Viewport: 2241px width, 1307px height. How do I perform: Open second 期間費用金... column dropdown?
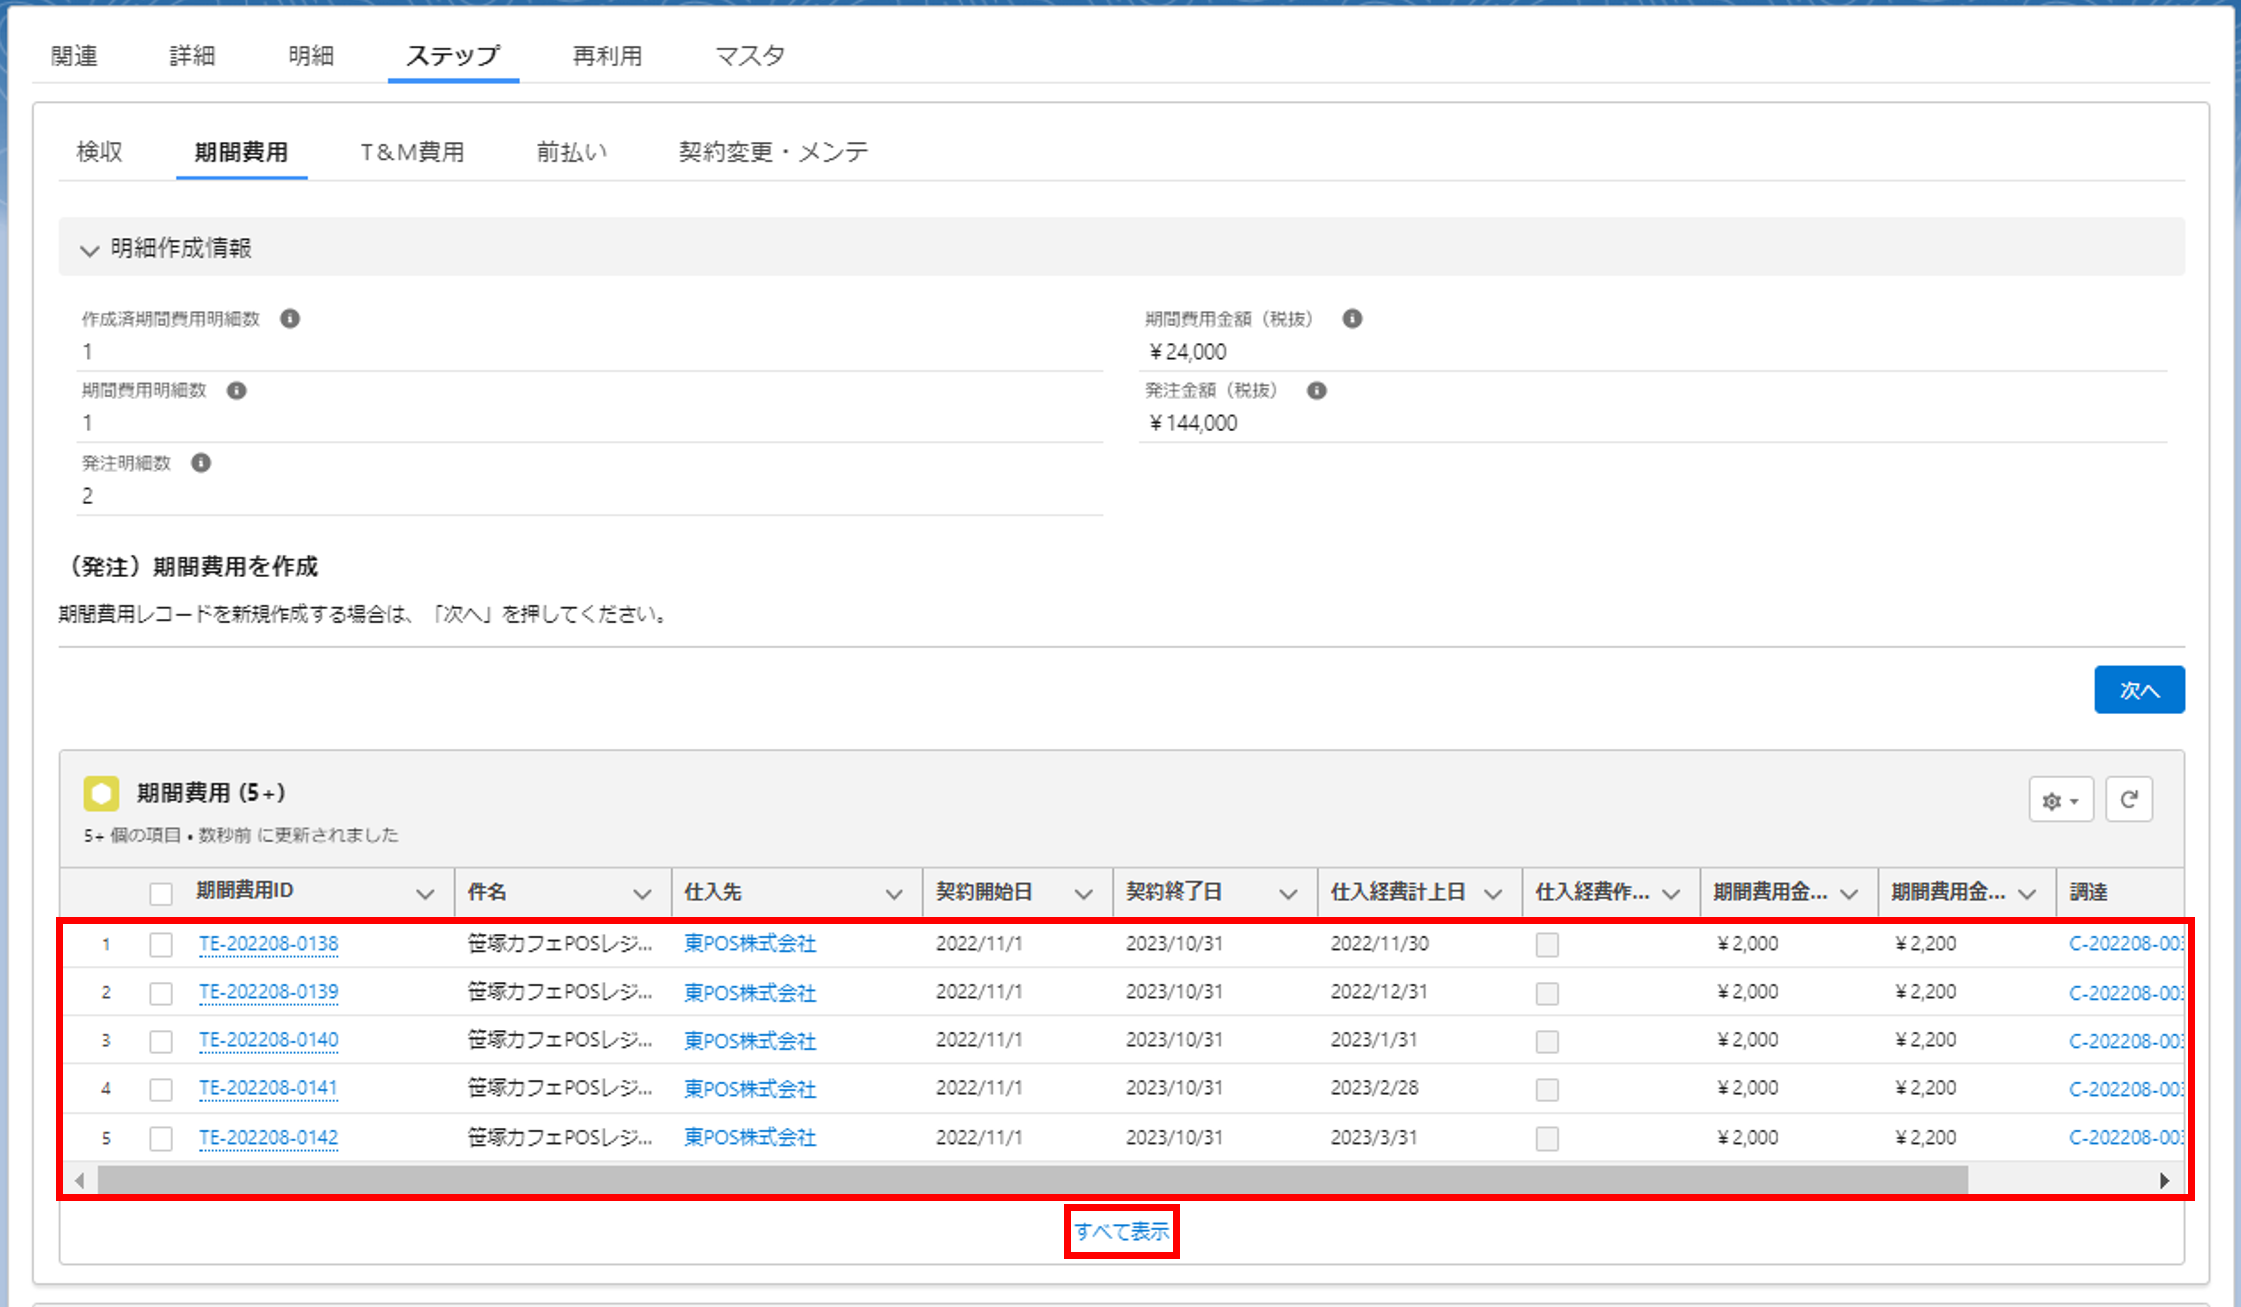[2027, 894]
